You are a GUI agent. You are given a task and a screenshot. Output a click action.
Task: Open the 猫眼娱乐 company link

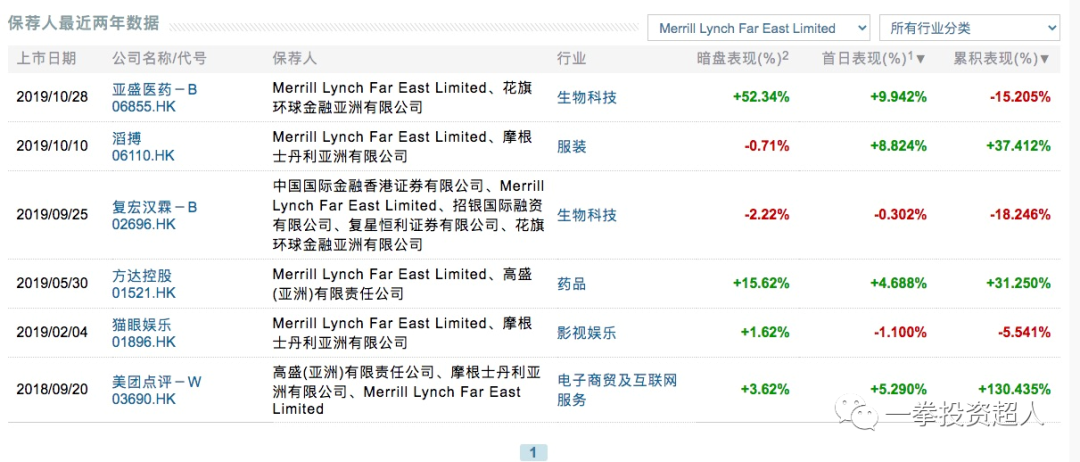(x=142, y=324)
